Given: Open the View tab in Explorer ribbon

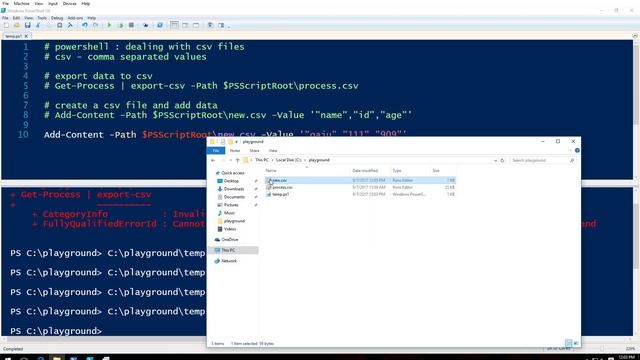Looking at the screenshot, I should click(273, 151).
